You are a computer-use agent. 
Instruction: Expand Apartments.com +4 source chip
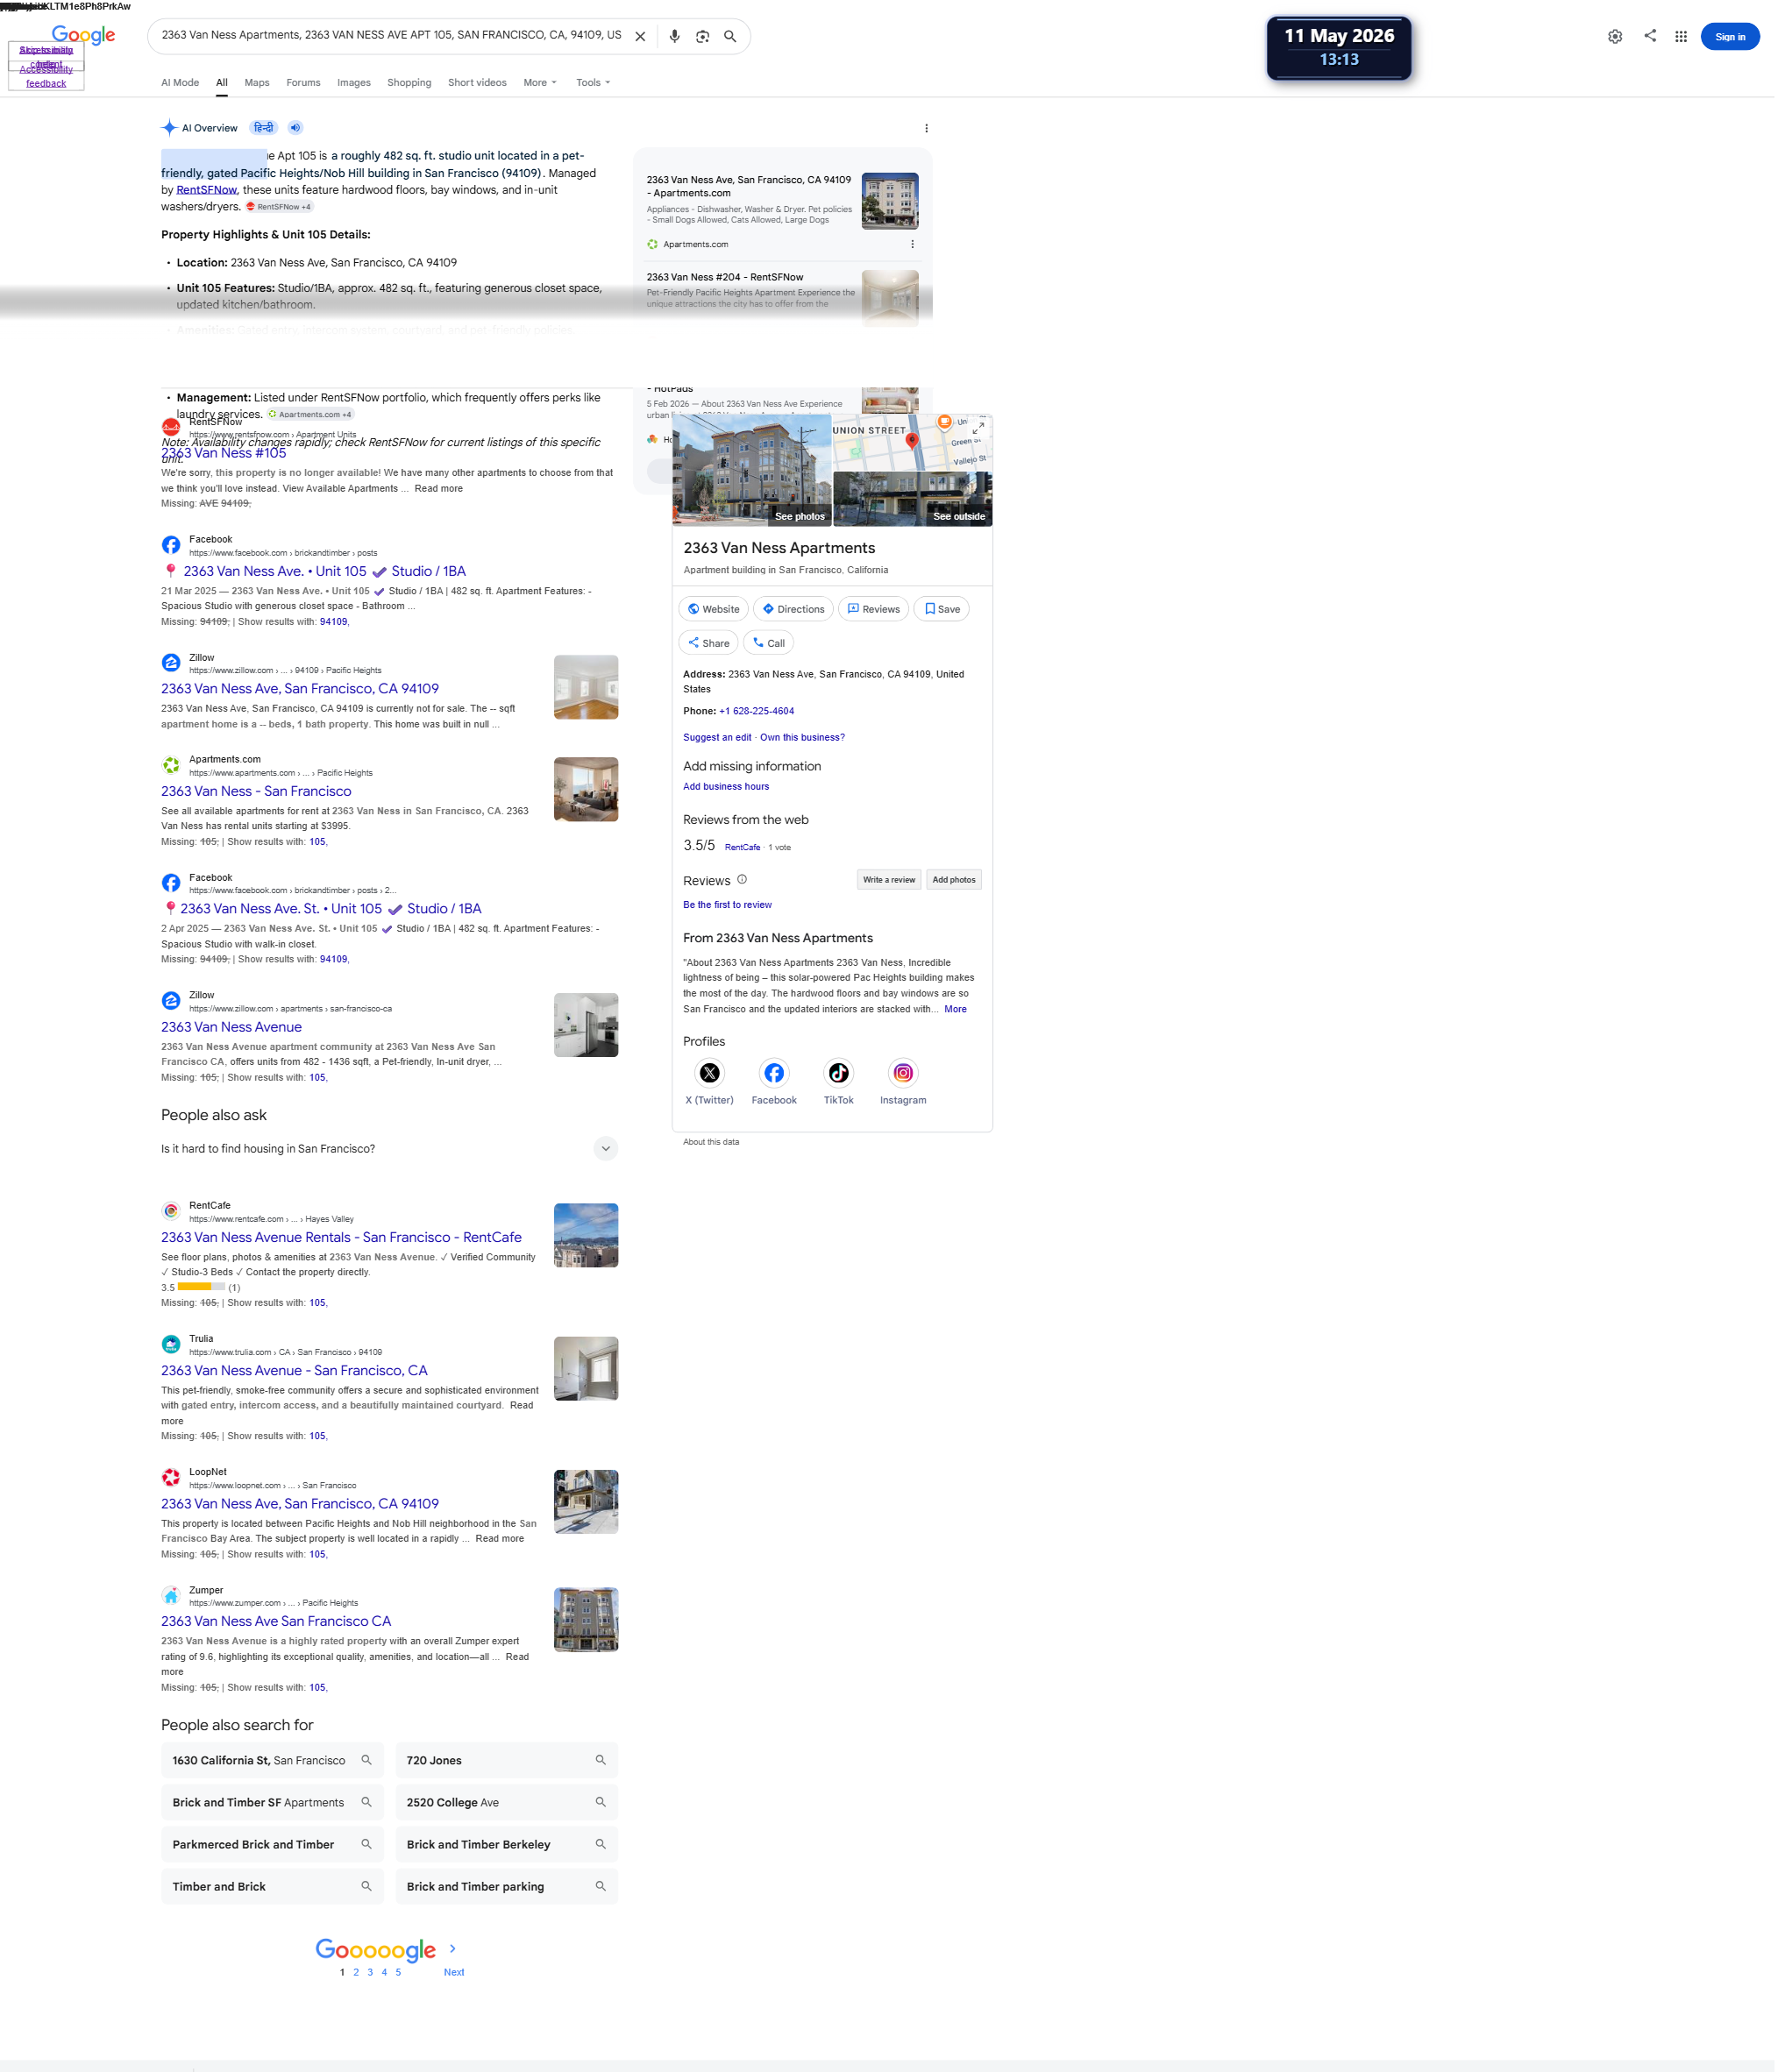311,416
